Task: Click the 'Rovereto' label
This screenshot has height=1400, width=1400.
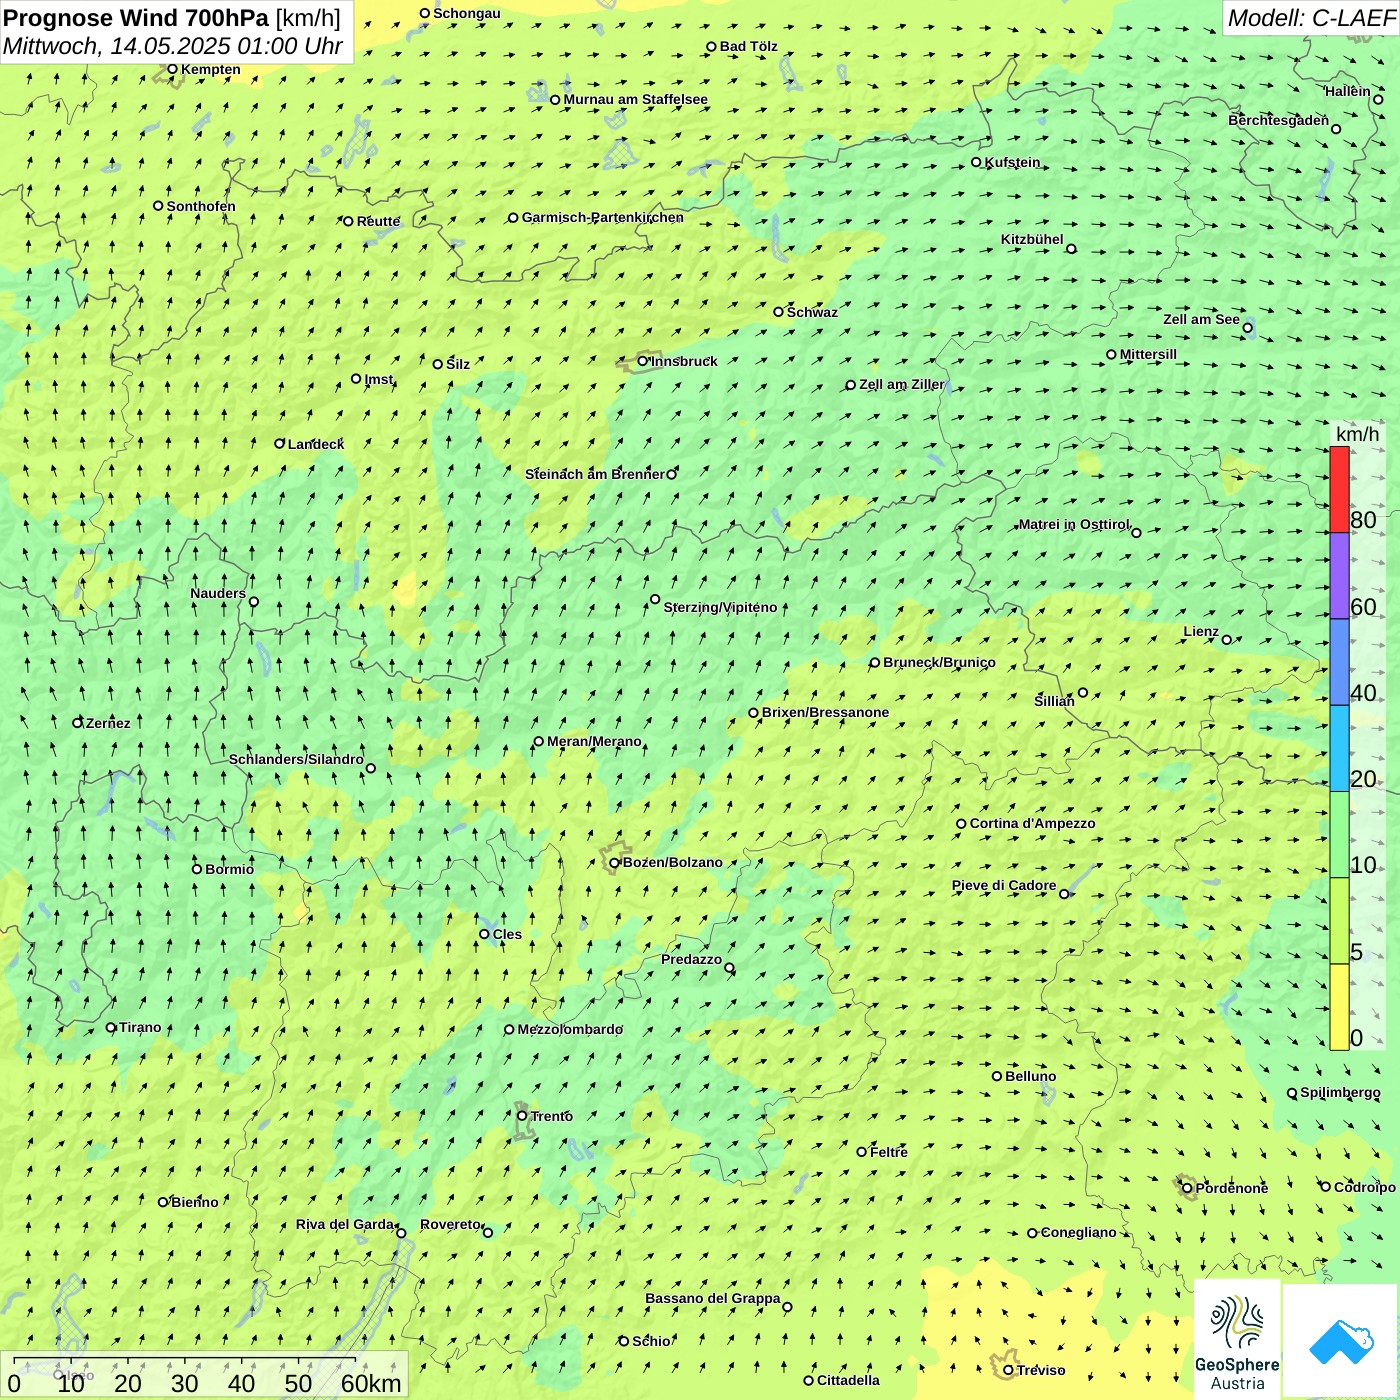Action: click(x=450, y=1224)
